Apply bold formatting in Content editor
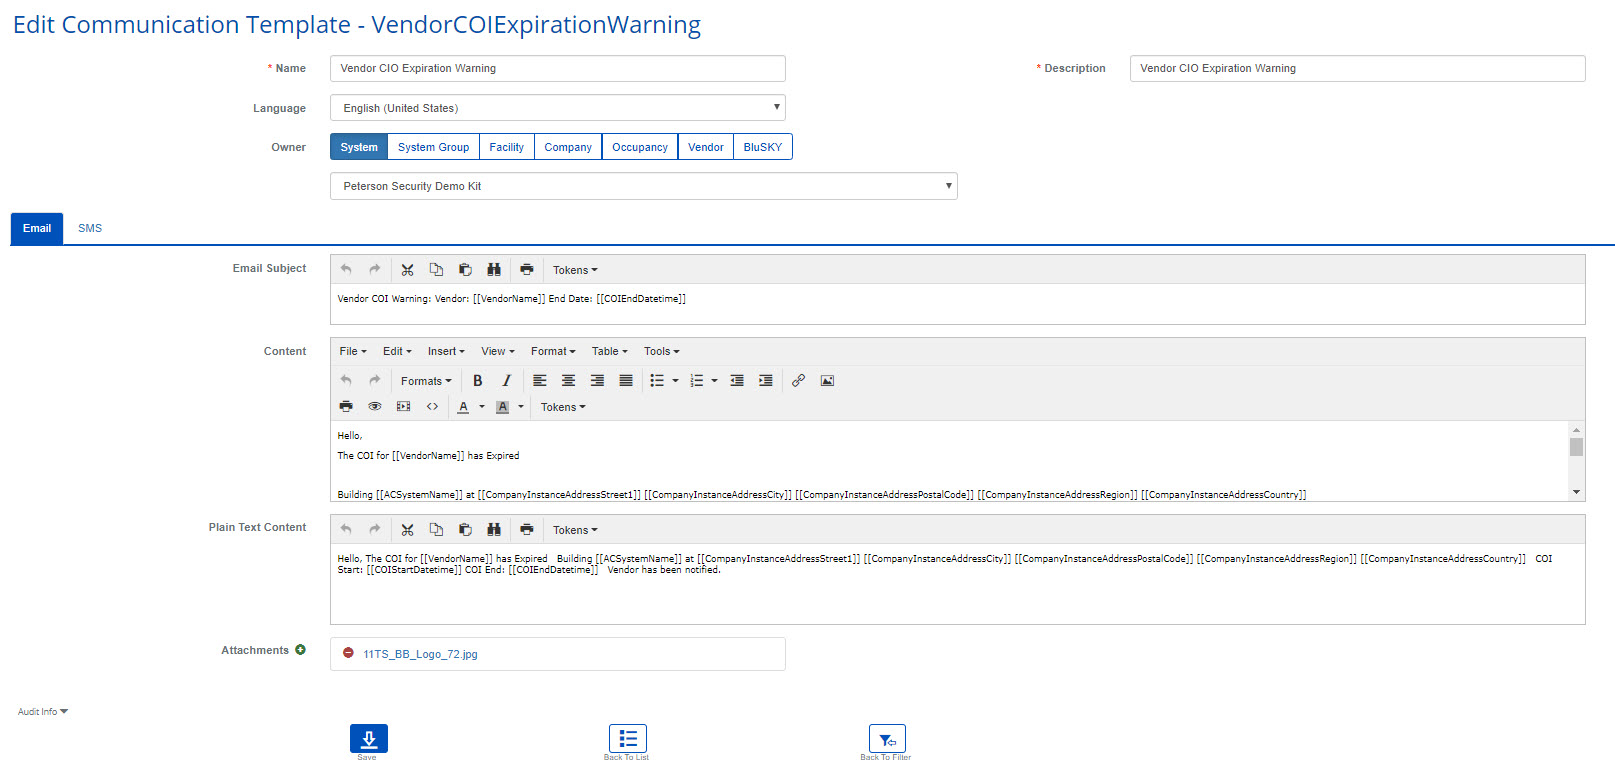The height and width of the screenshot is (775, 1615). pos(478,381)
